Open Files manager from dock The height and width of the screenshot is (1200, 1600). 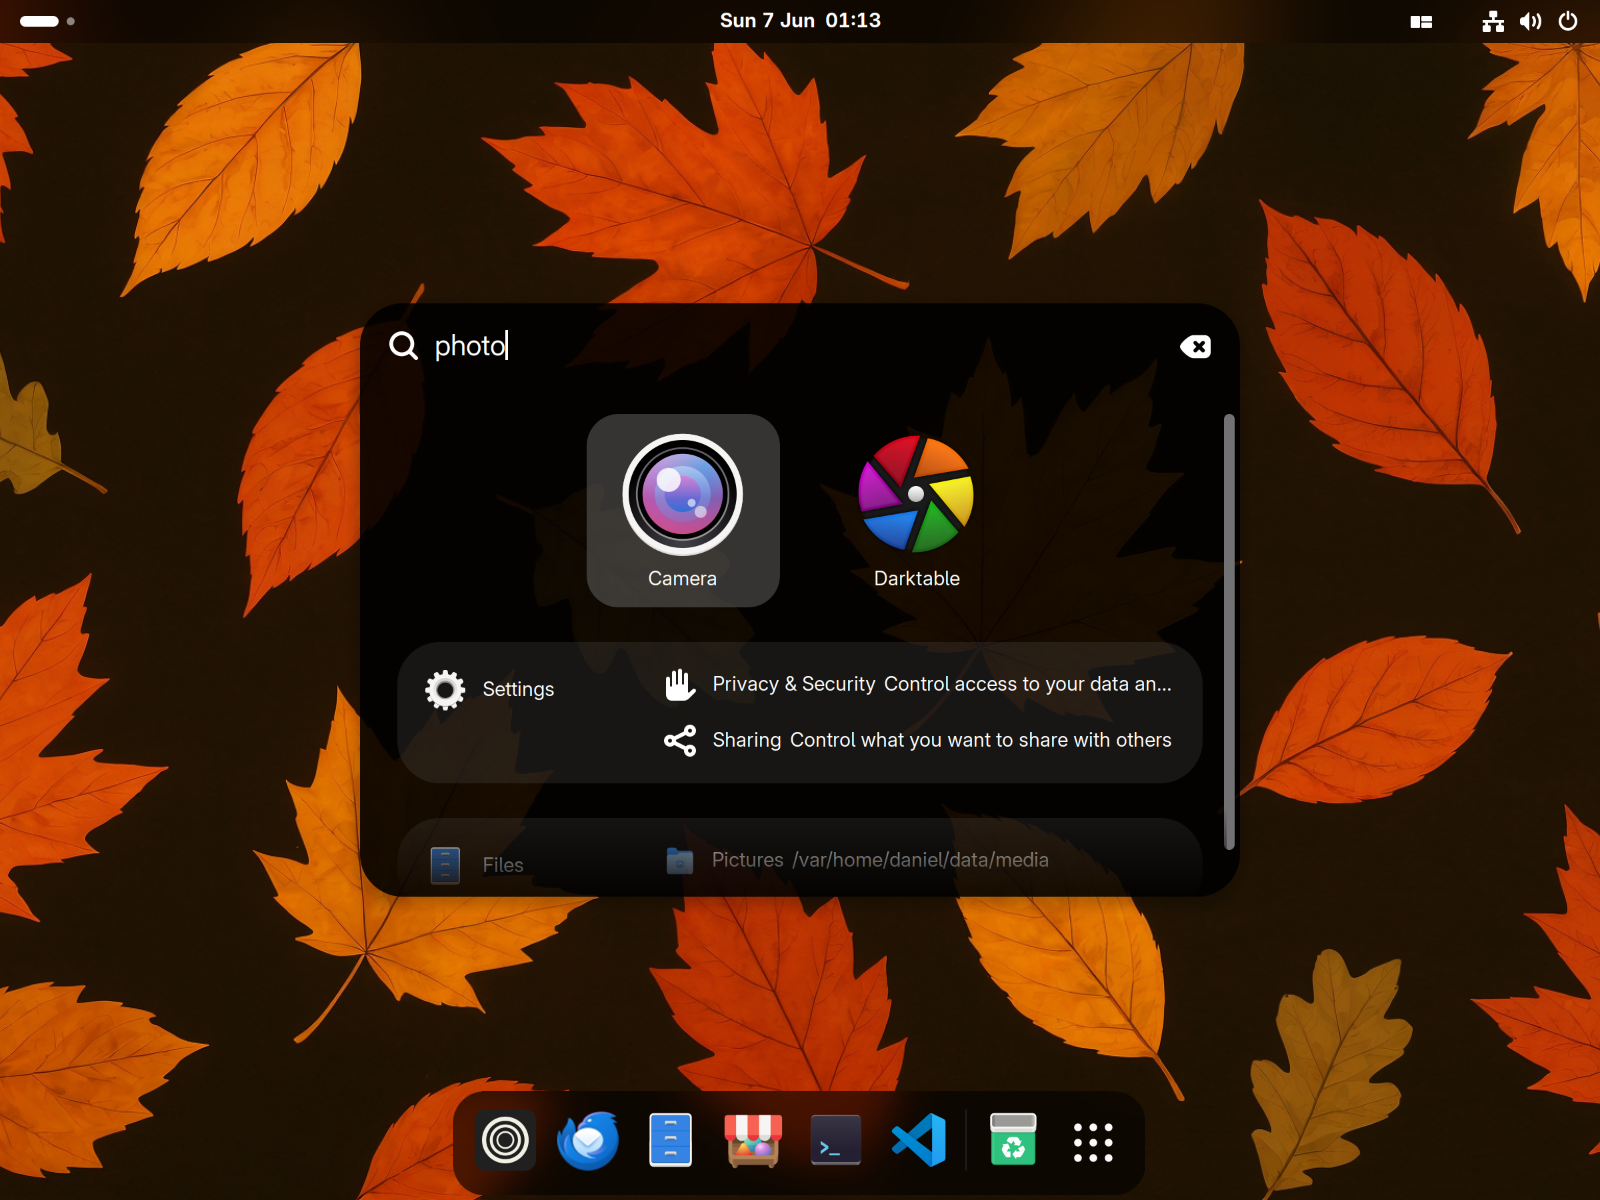(x=671, y=1140)
